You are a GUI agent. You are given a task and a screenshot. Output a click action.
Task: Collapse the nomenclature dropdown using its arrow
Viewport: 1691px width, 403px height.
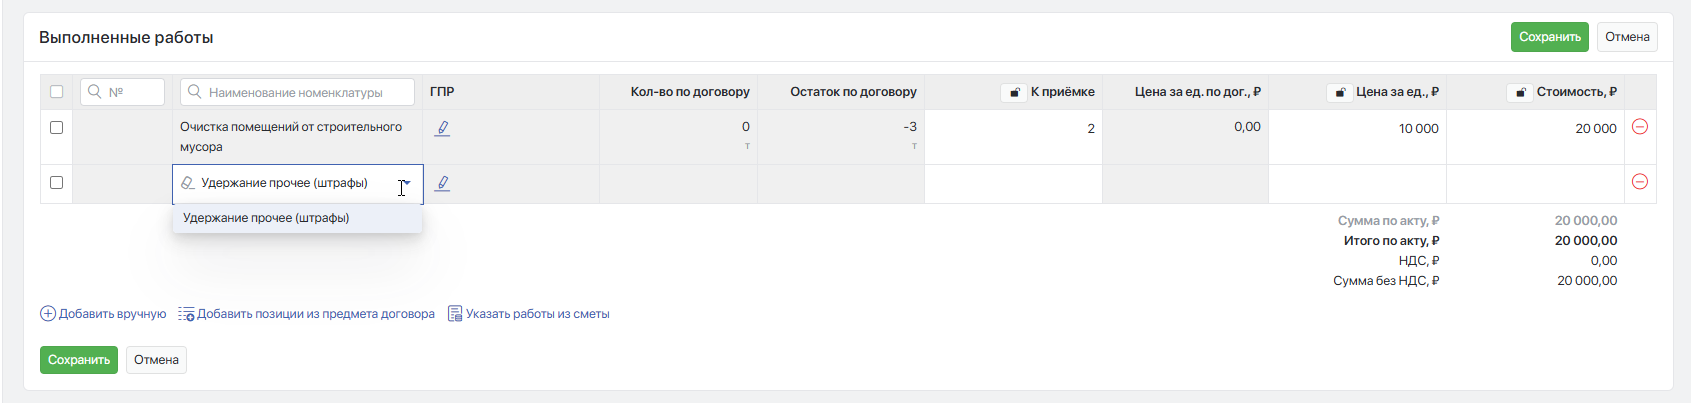407,183
